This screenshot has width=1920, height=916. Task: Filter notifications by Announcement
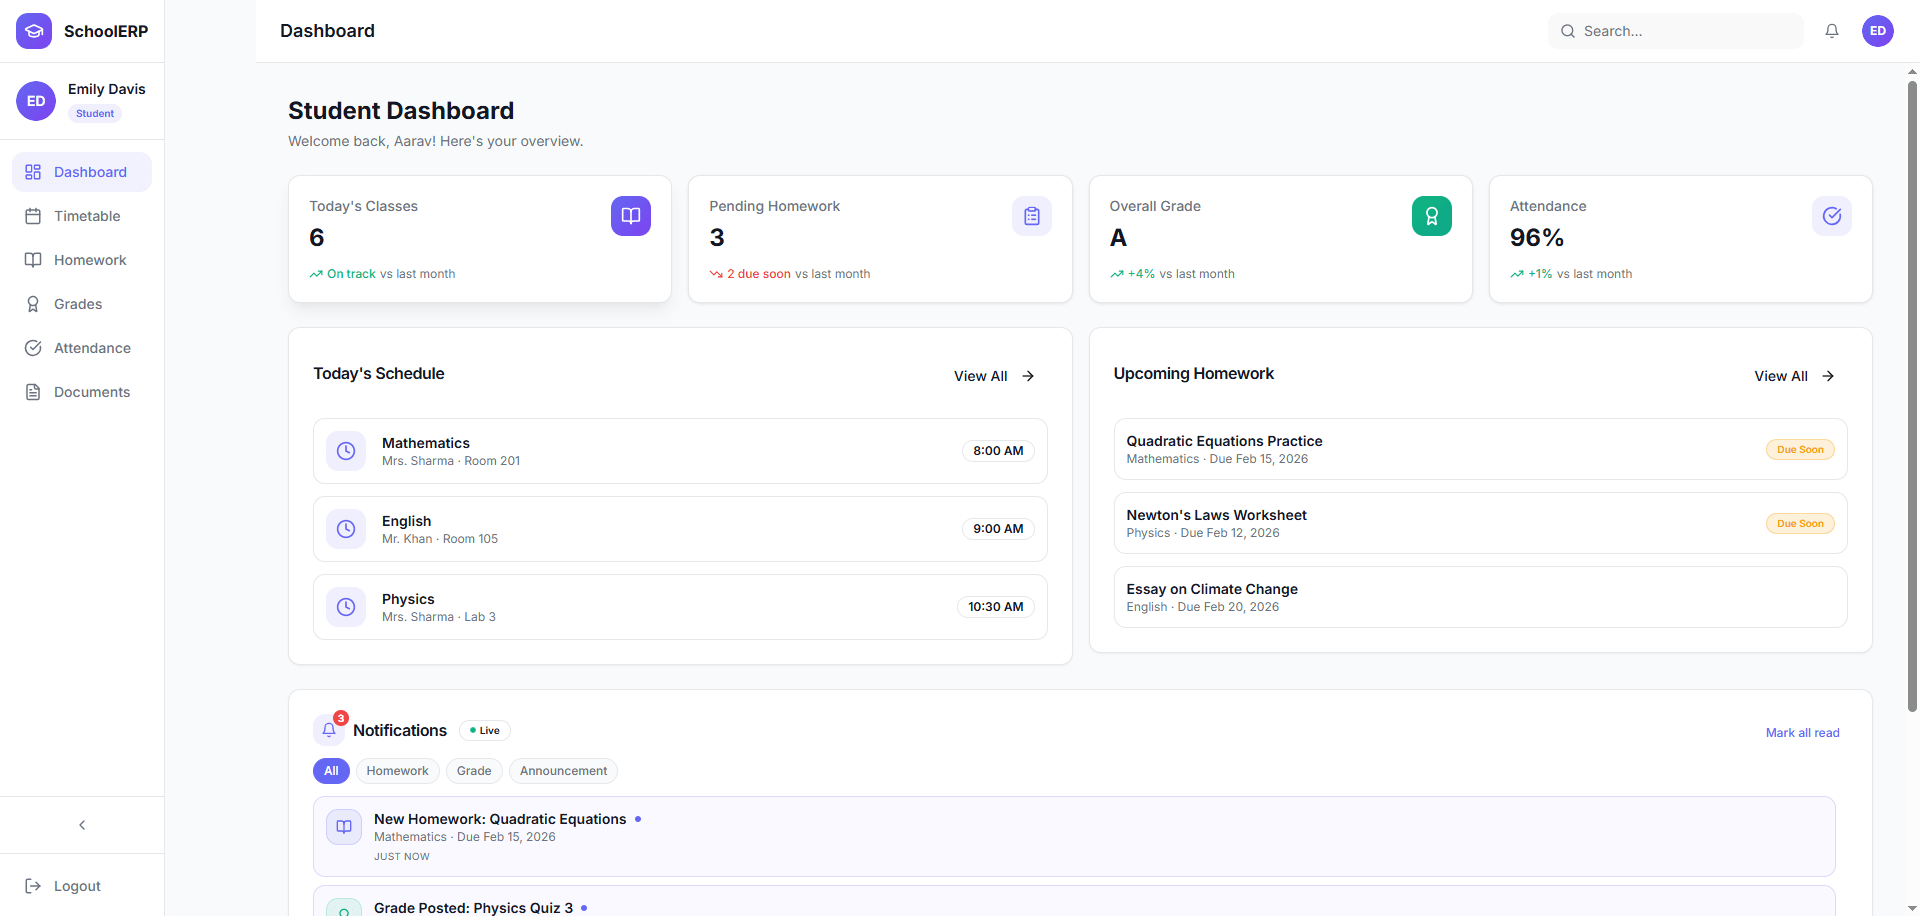563,771
